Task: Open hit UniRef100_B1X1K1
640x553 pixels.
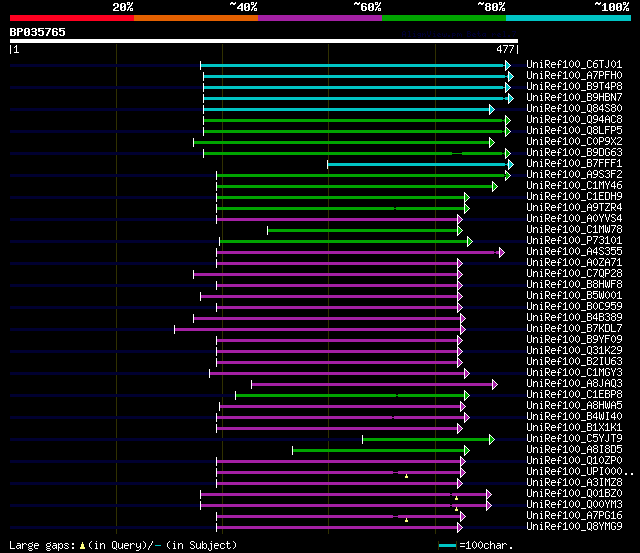Action: (574, 428)
